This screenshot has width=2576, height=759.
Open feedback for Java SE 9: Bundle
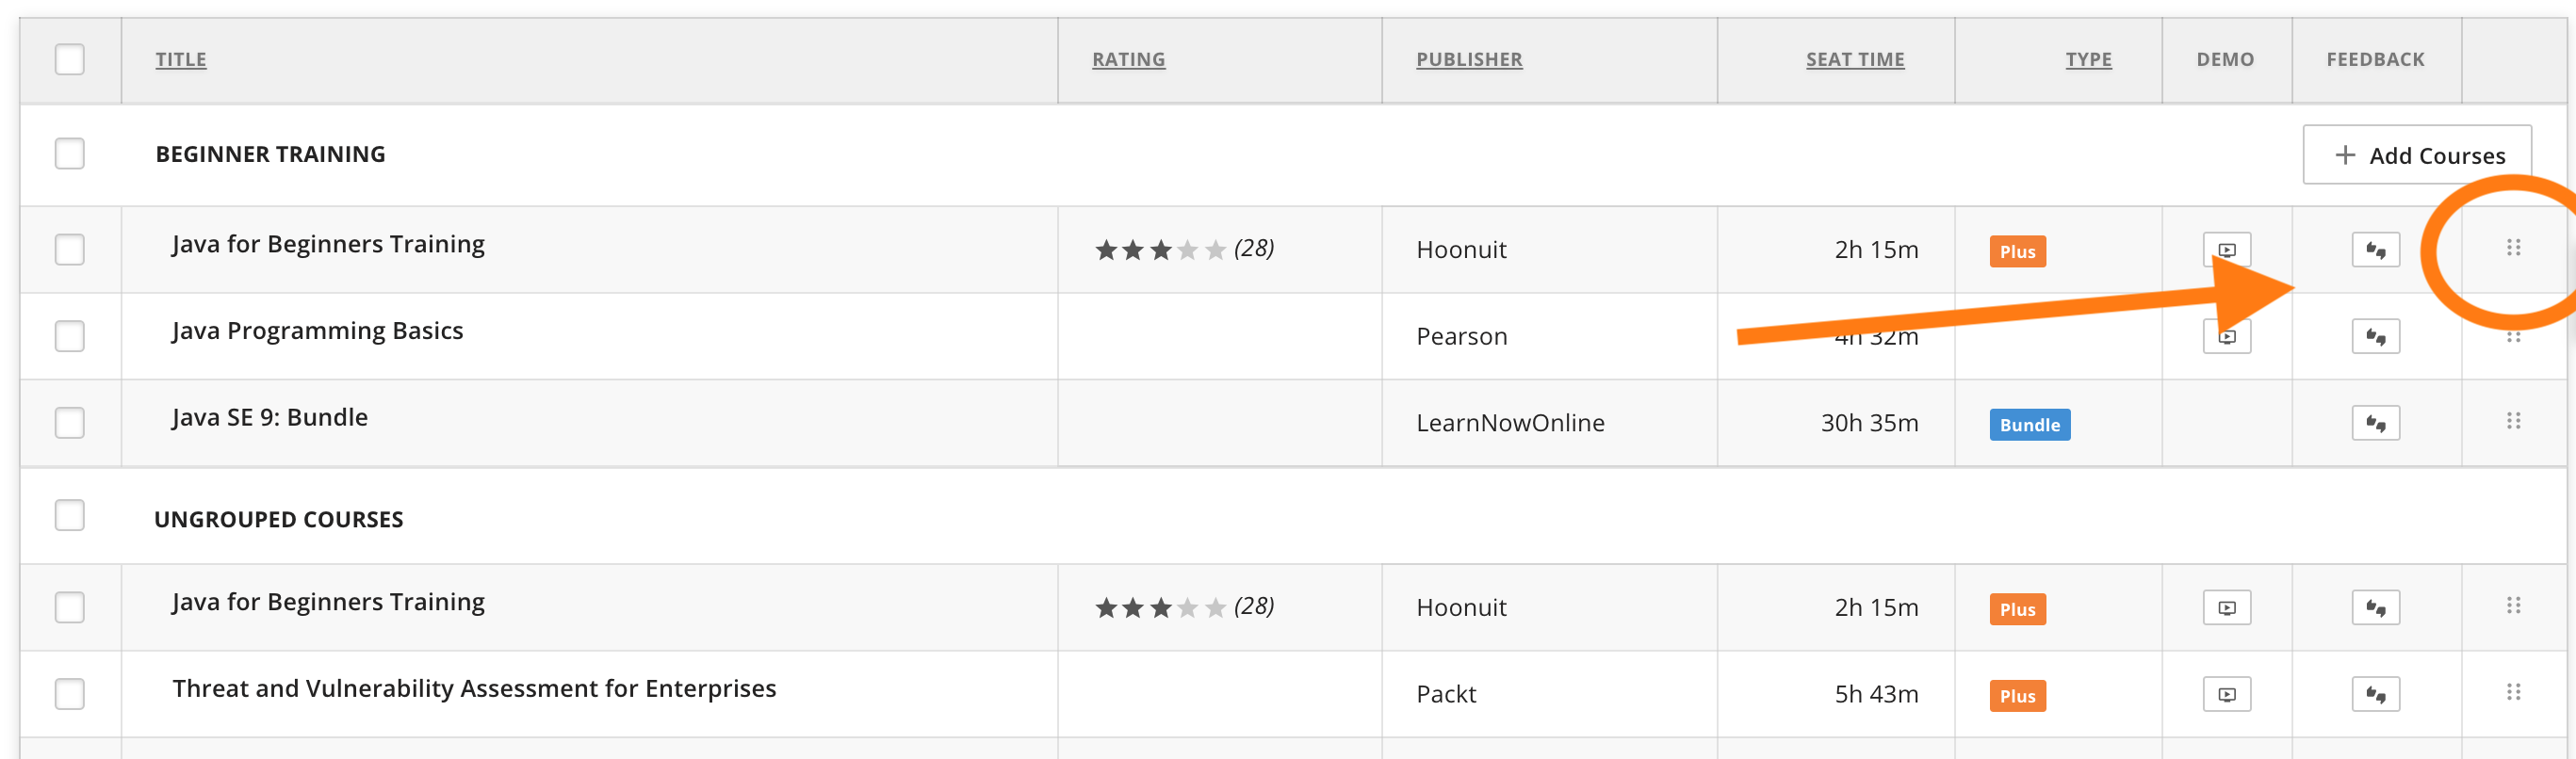pos(2375,423)
